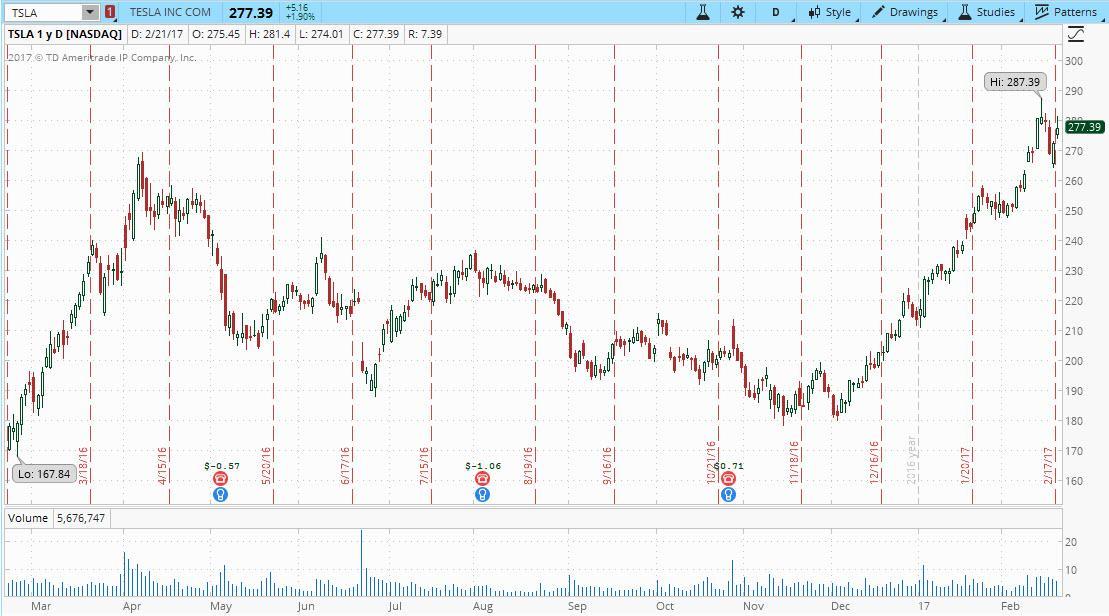Open the Studies menu
This screenshot has height=616, width=1109.
pyautogui.click(x=987, y=12)
